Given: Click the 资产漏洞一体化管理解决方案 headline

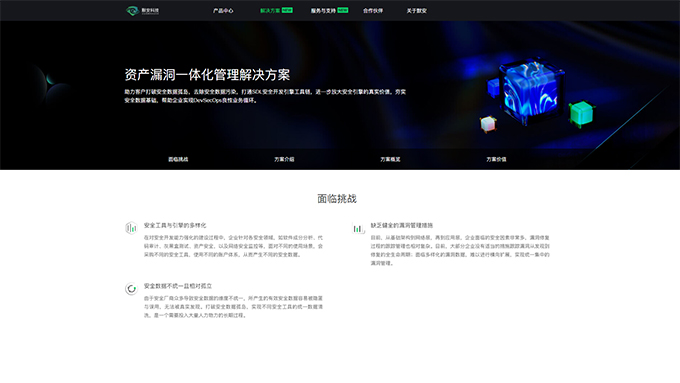Looking at the screenshot, I should click(207, 75).
